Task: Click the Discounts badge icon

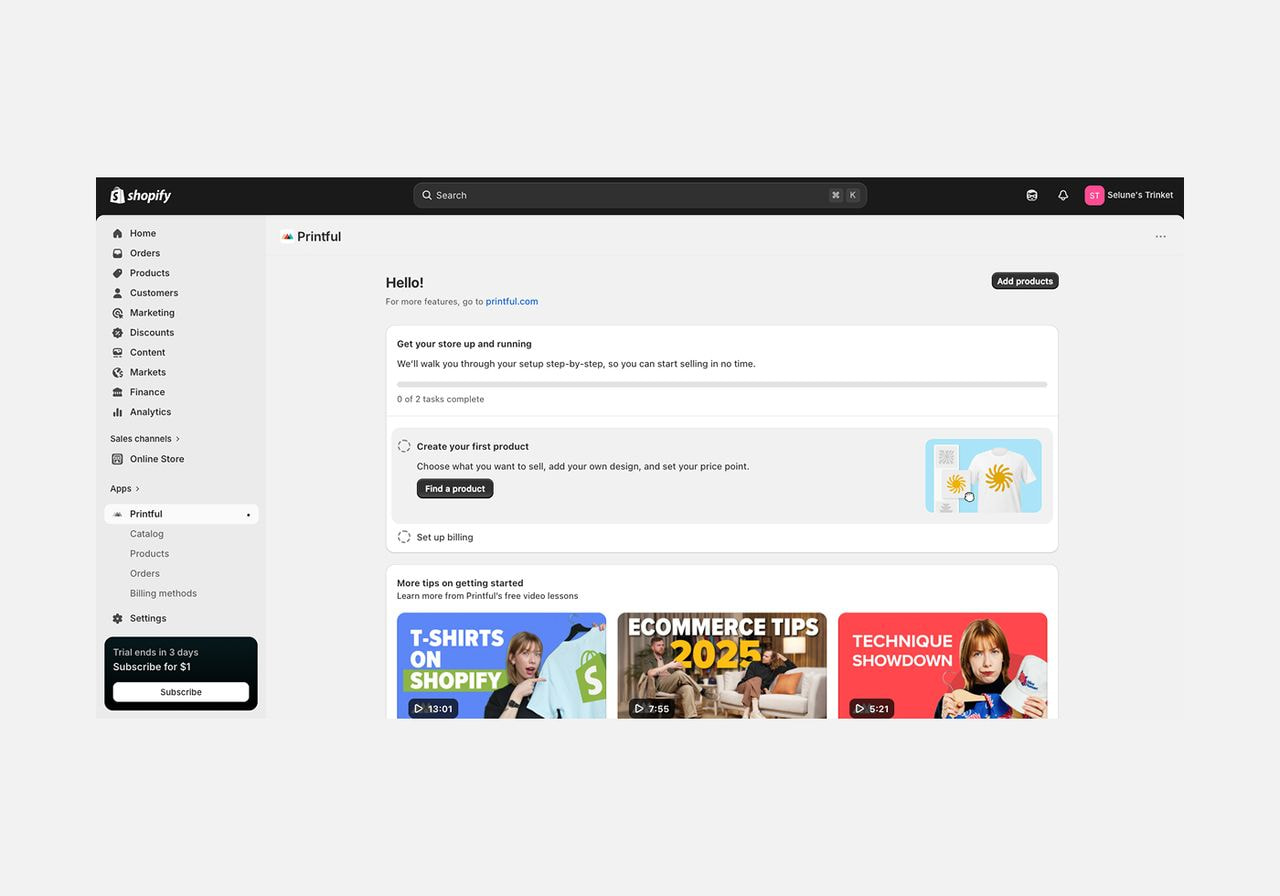Action: [x=118, y=333]
